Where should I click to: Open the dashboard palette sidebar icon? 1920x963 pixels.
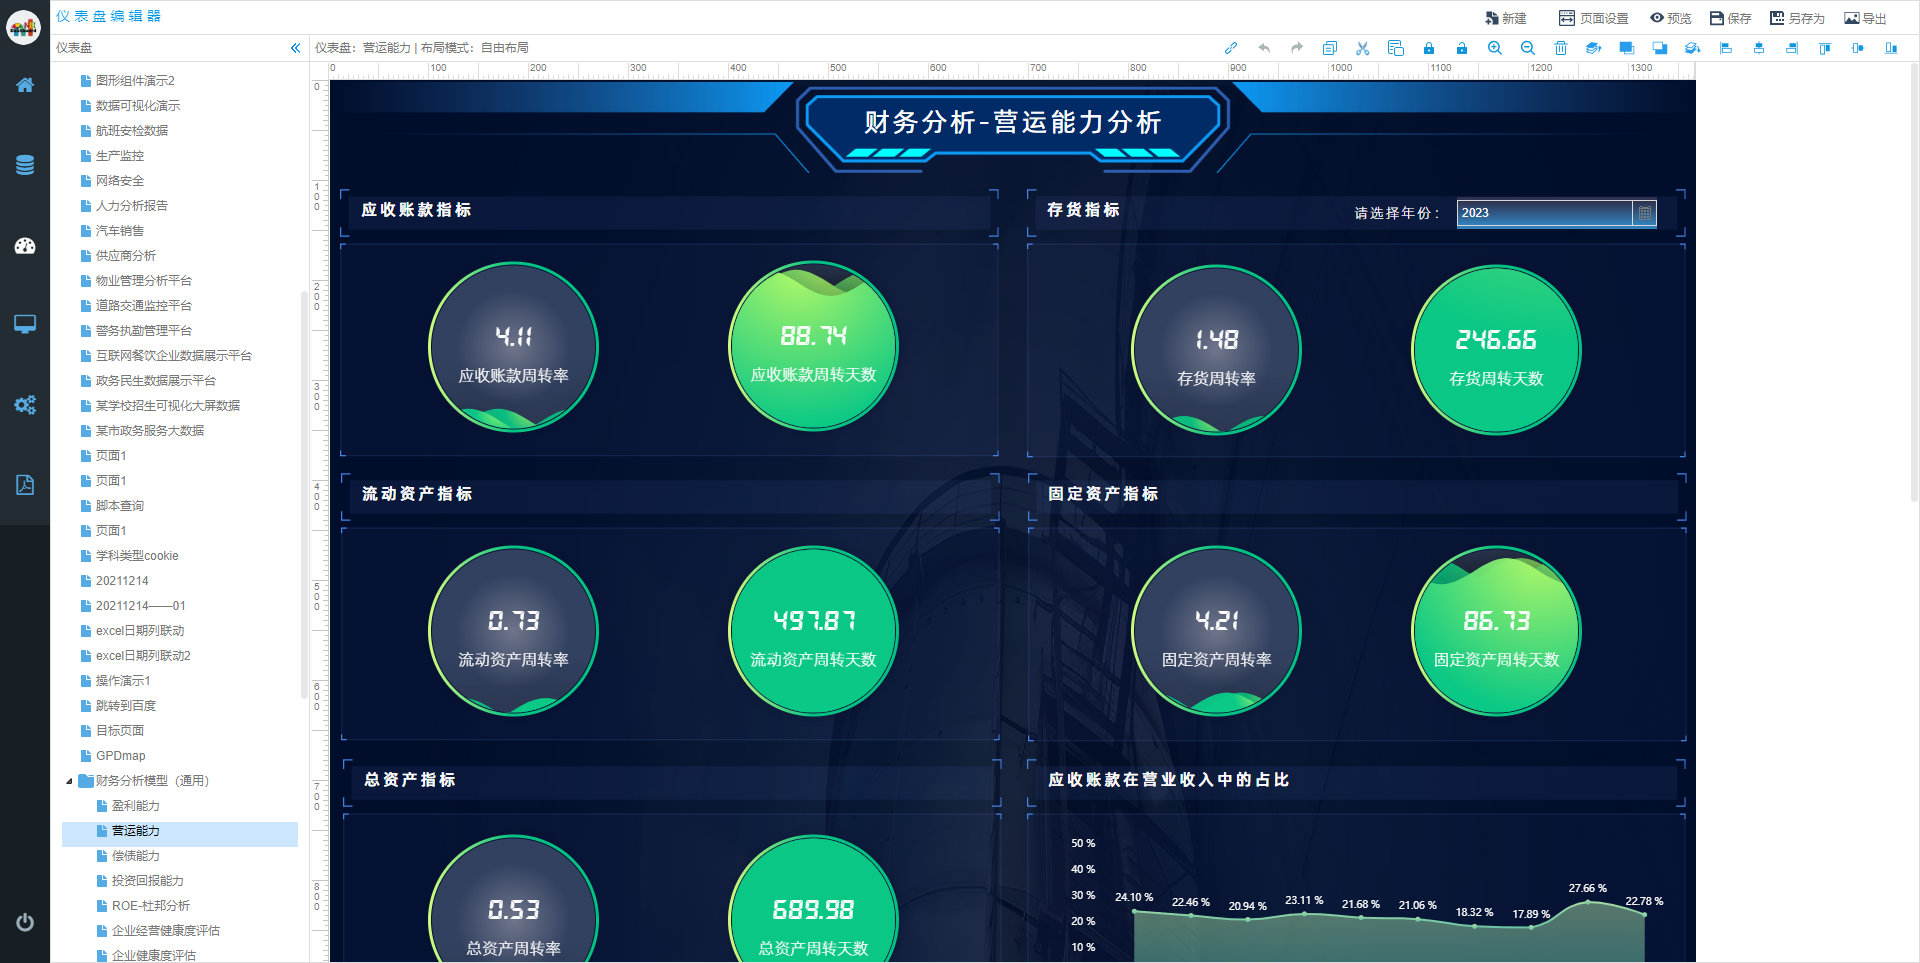point(25,245)
